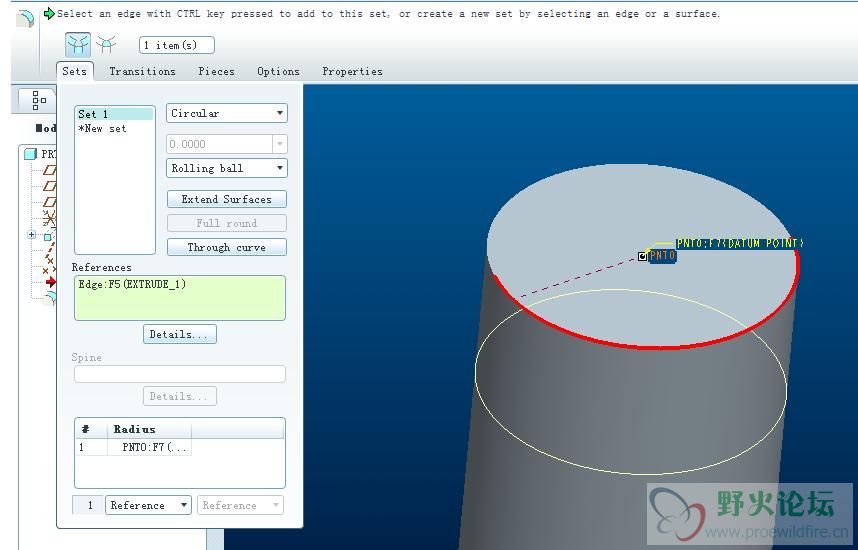
Task: Click the Through curve button
Action: 227,247
